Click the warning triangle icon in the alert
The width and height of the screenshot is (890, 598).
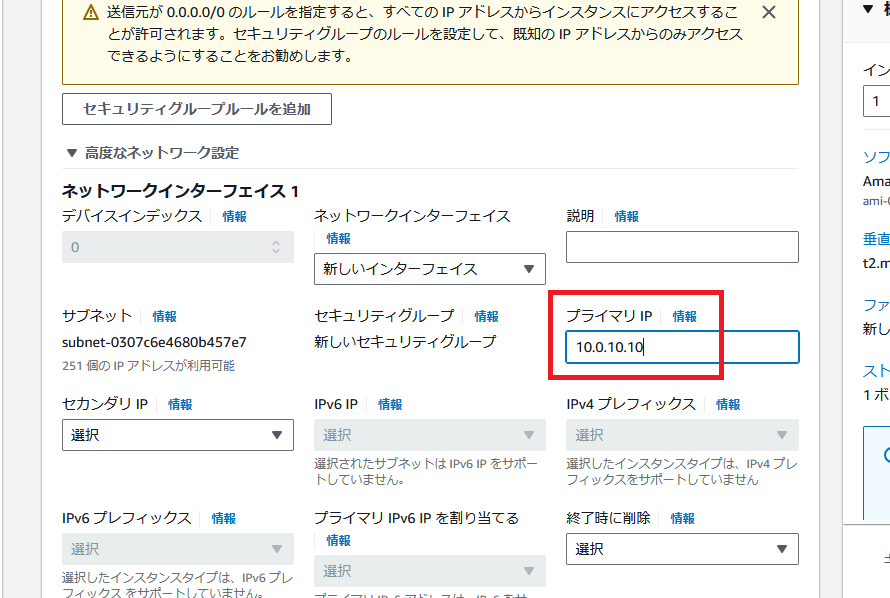point(91,12)
